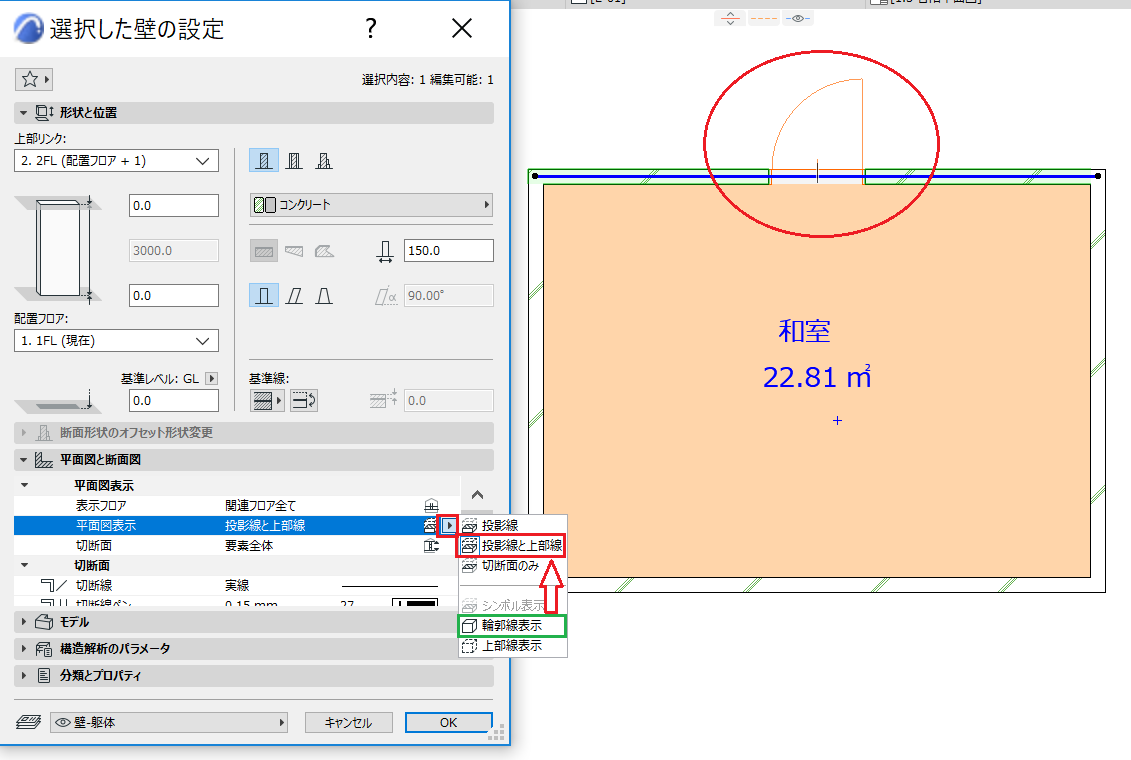The height and width of the screenshot is (760, 1131).
Task: Select the composite wall structure icon
Action: (294, 160)
